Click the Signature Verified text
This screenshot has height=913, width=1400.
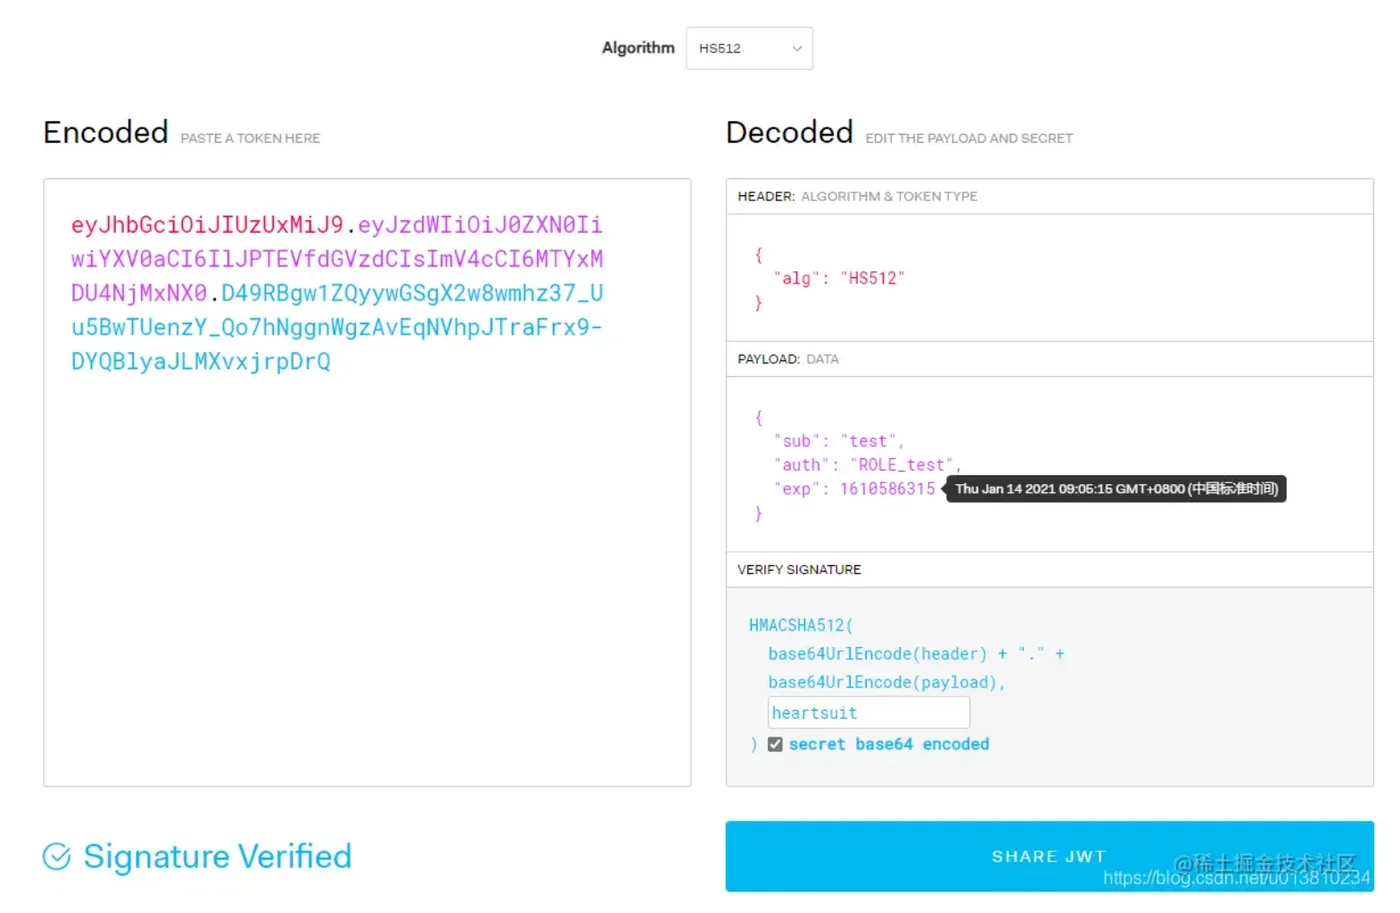click(x=217, y=857)
